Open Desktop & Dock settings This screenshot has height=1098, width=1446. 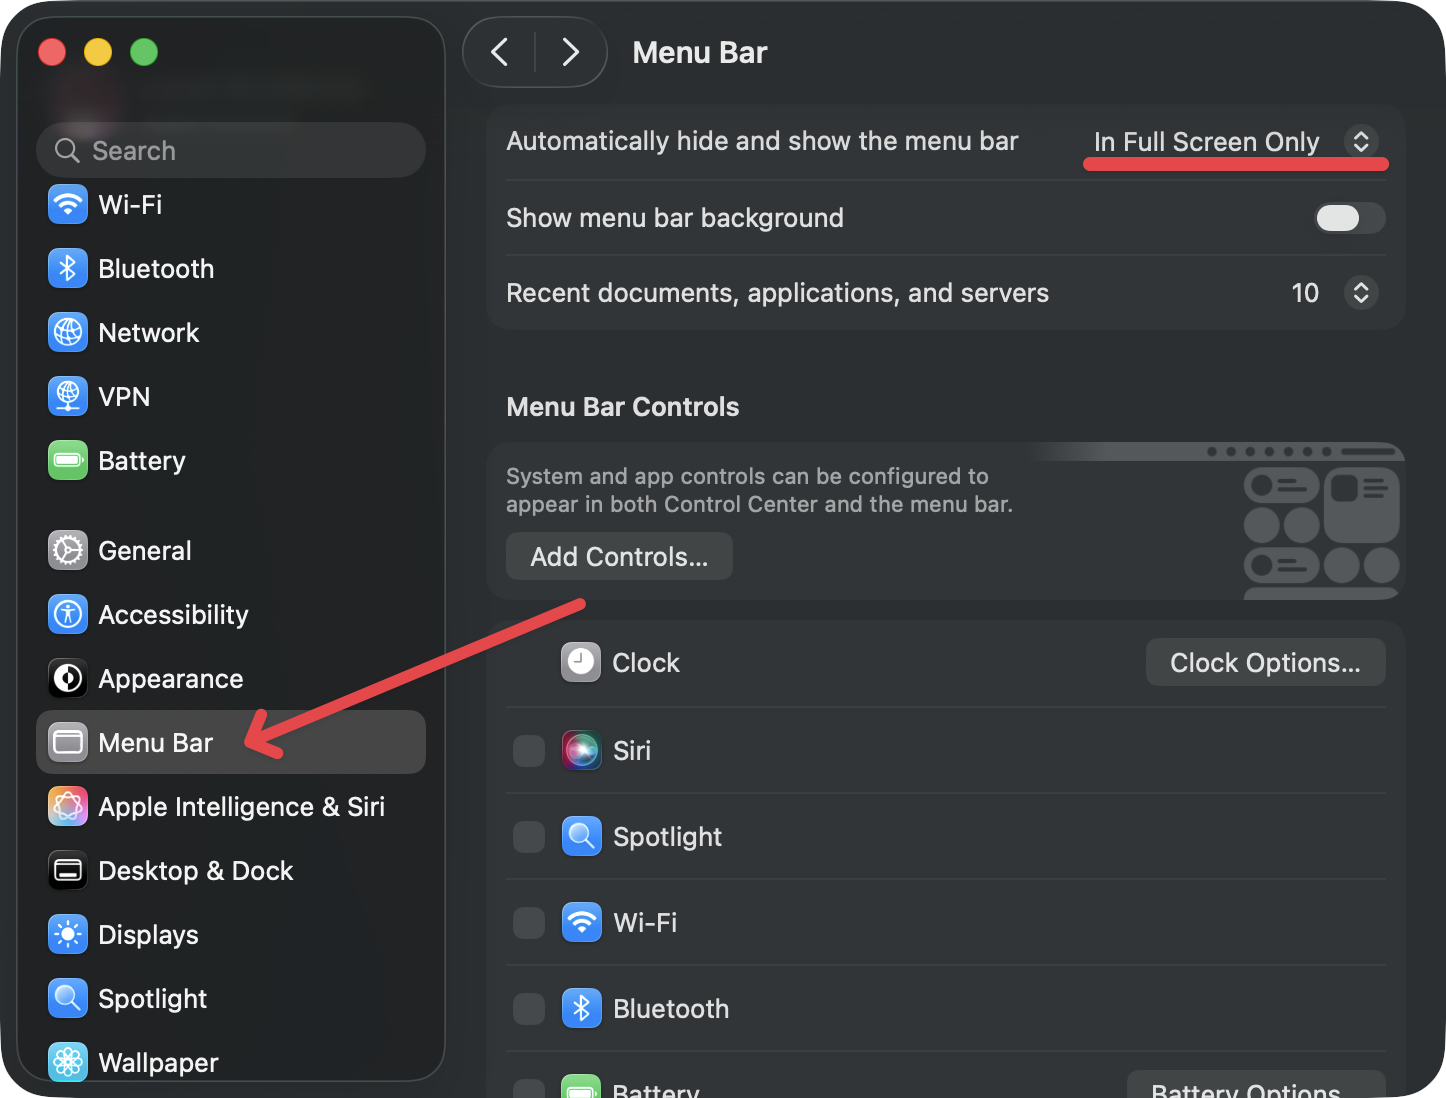click(231, 871)
